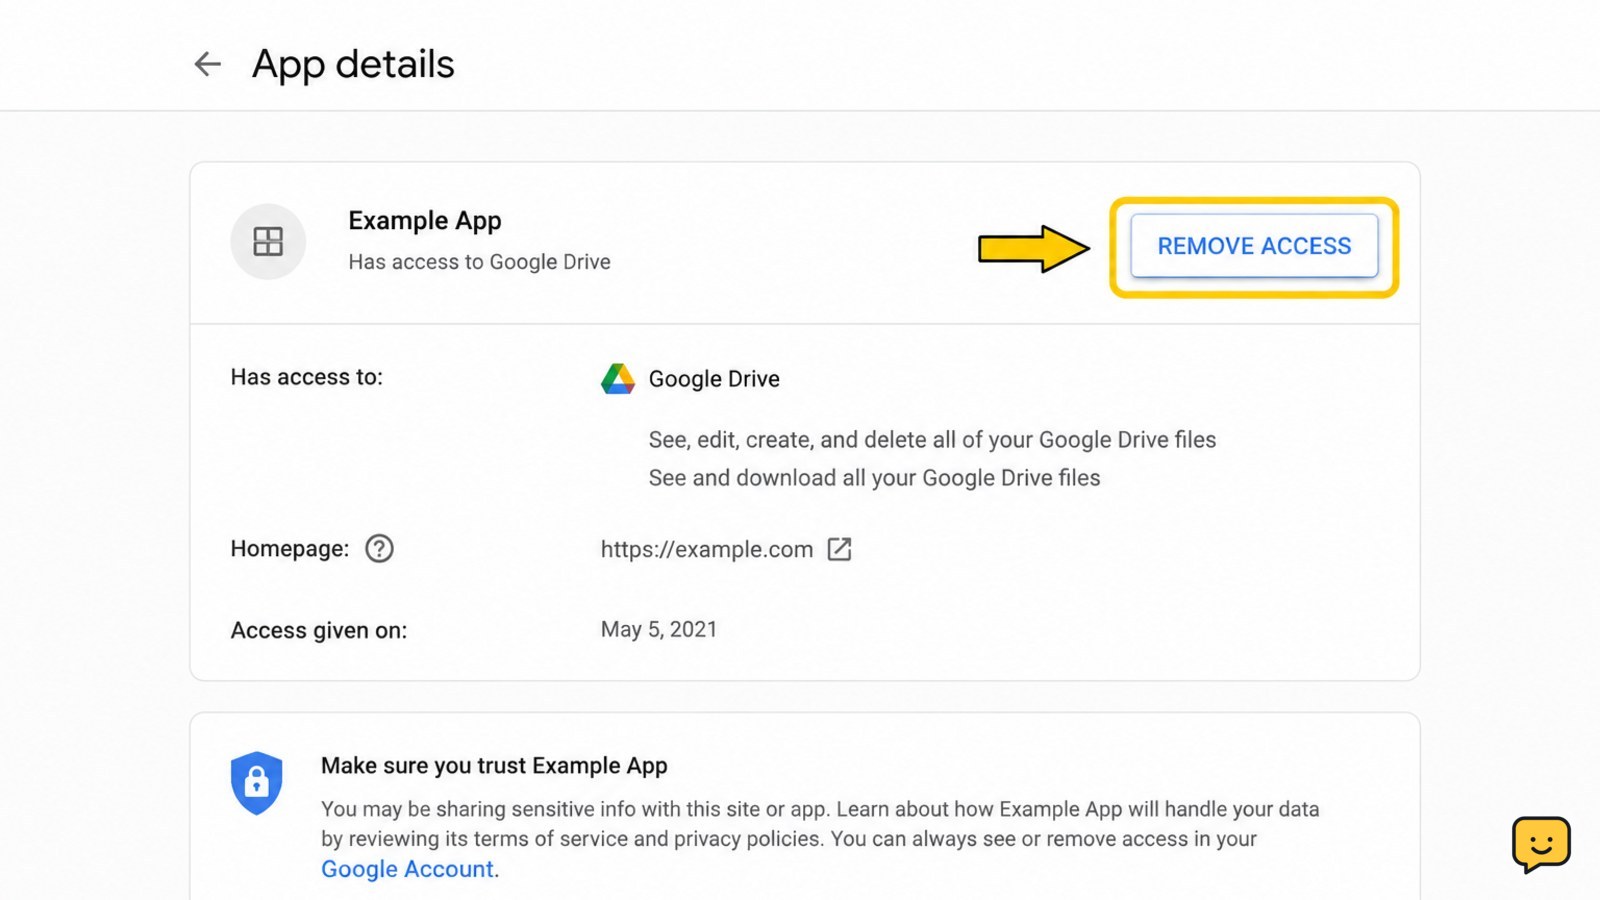This screenshot has height=900, width=1600.
Task: Click the blue shield lock icon
Action: pyautogui.click(x=257, y=783)
